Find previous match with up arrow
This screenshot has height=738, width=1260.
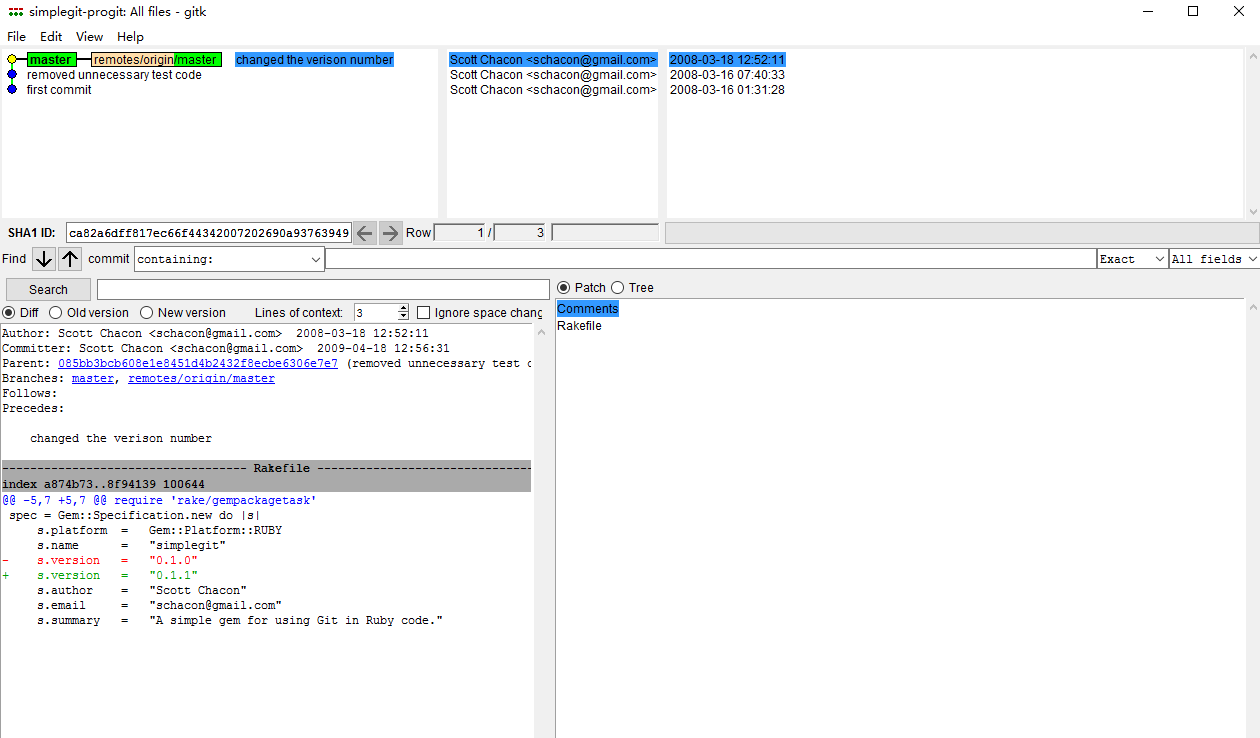tap(69, 259)
